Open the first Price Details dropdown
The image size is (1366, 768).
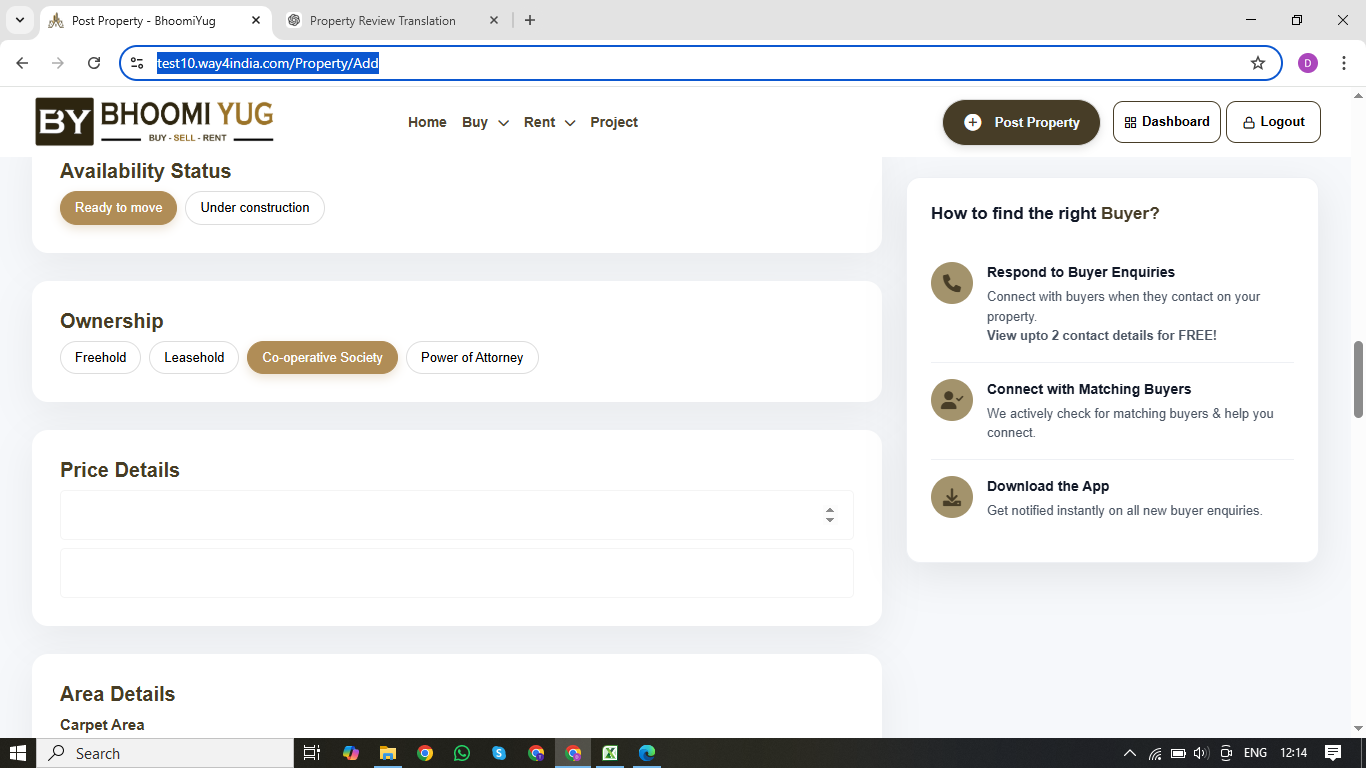(x=456, y=515)
